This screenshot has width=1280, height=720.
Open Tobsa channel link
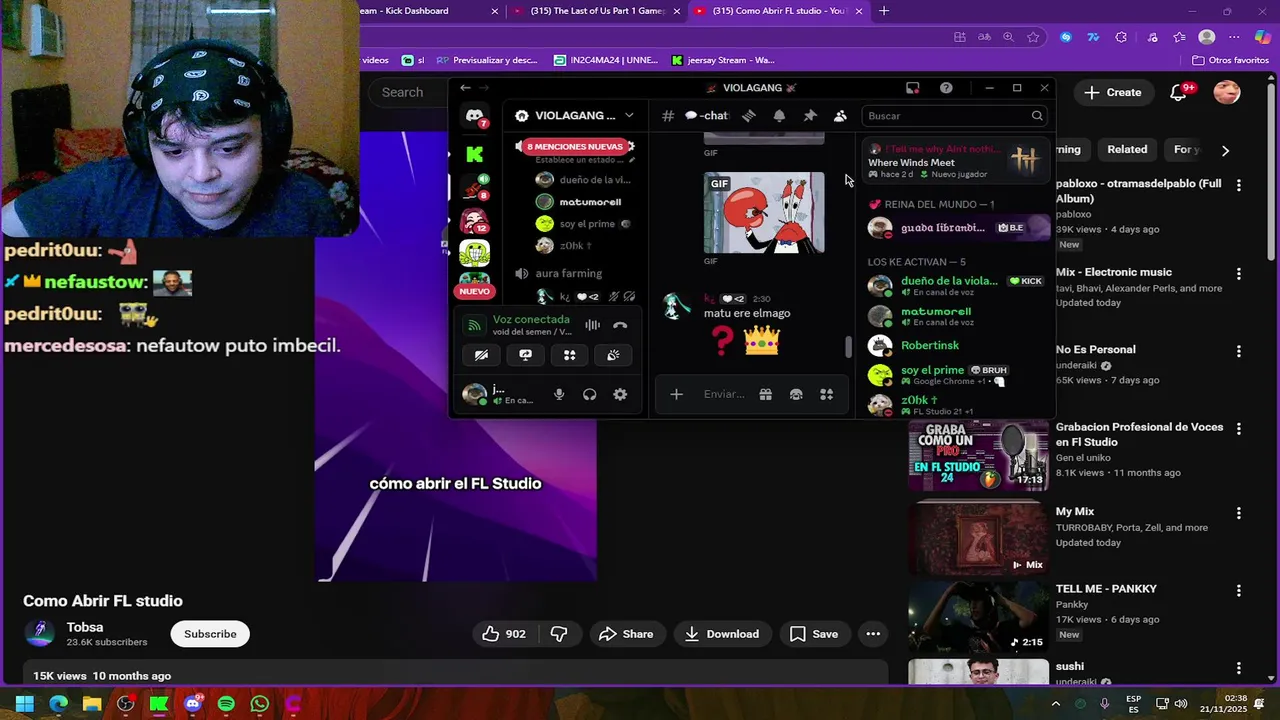pyautogui.click(x=85, y=627)
